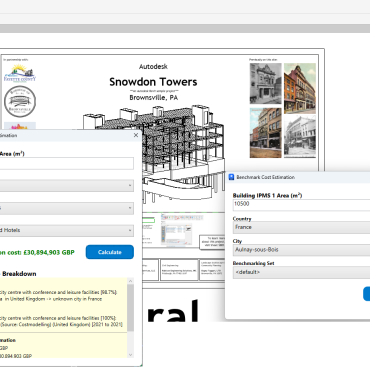The width and height of the screenshot is (370, 370).
Task: Click the black-and-white street photo bottom right
Action: click(300, 137)
